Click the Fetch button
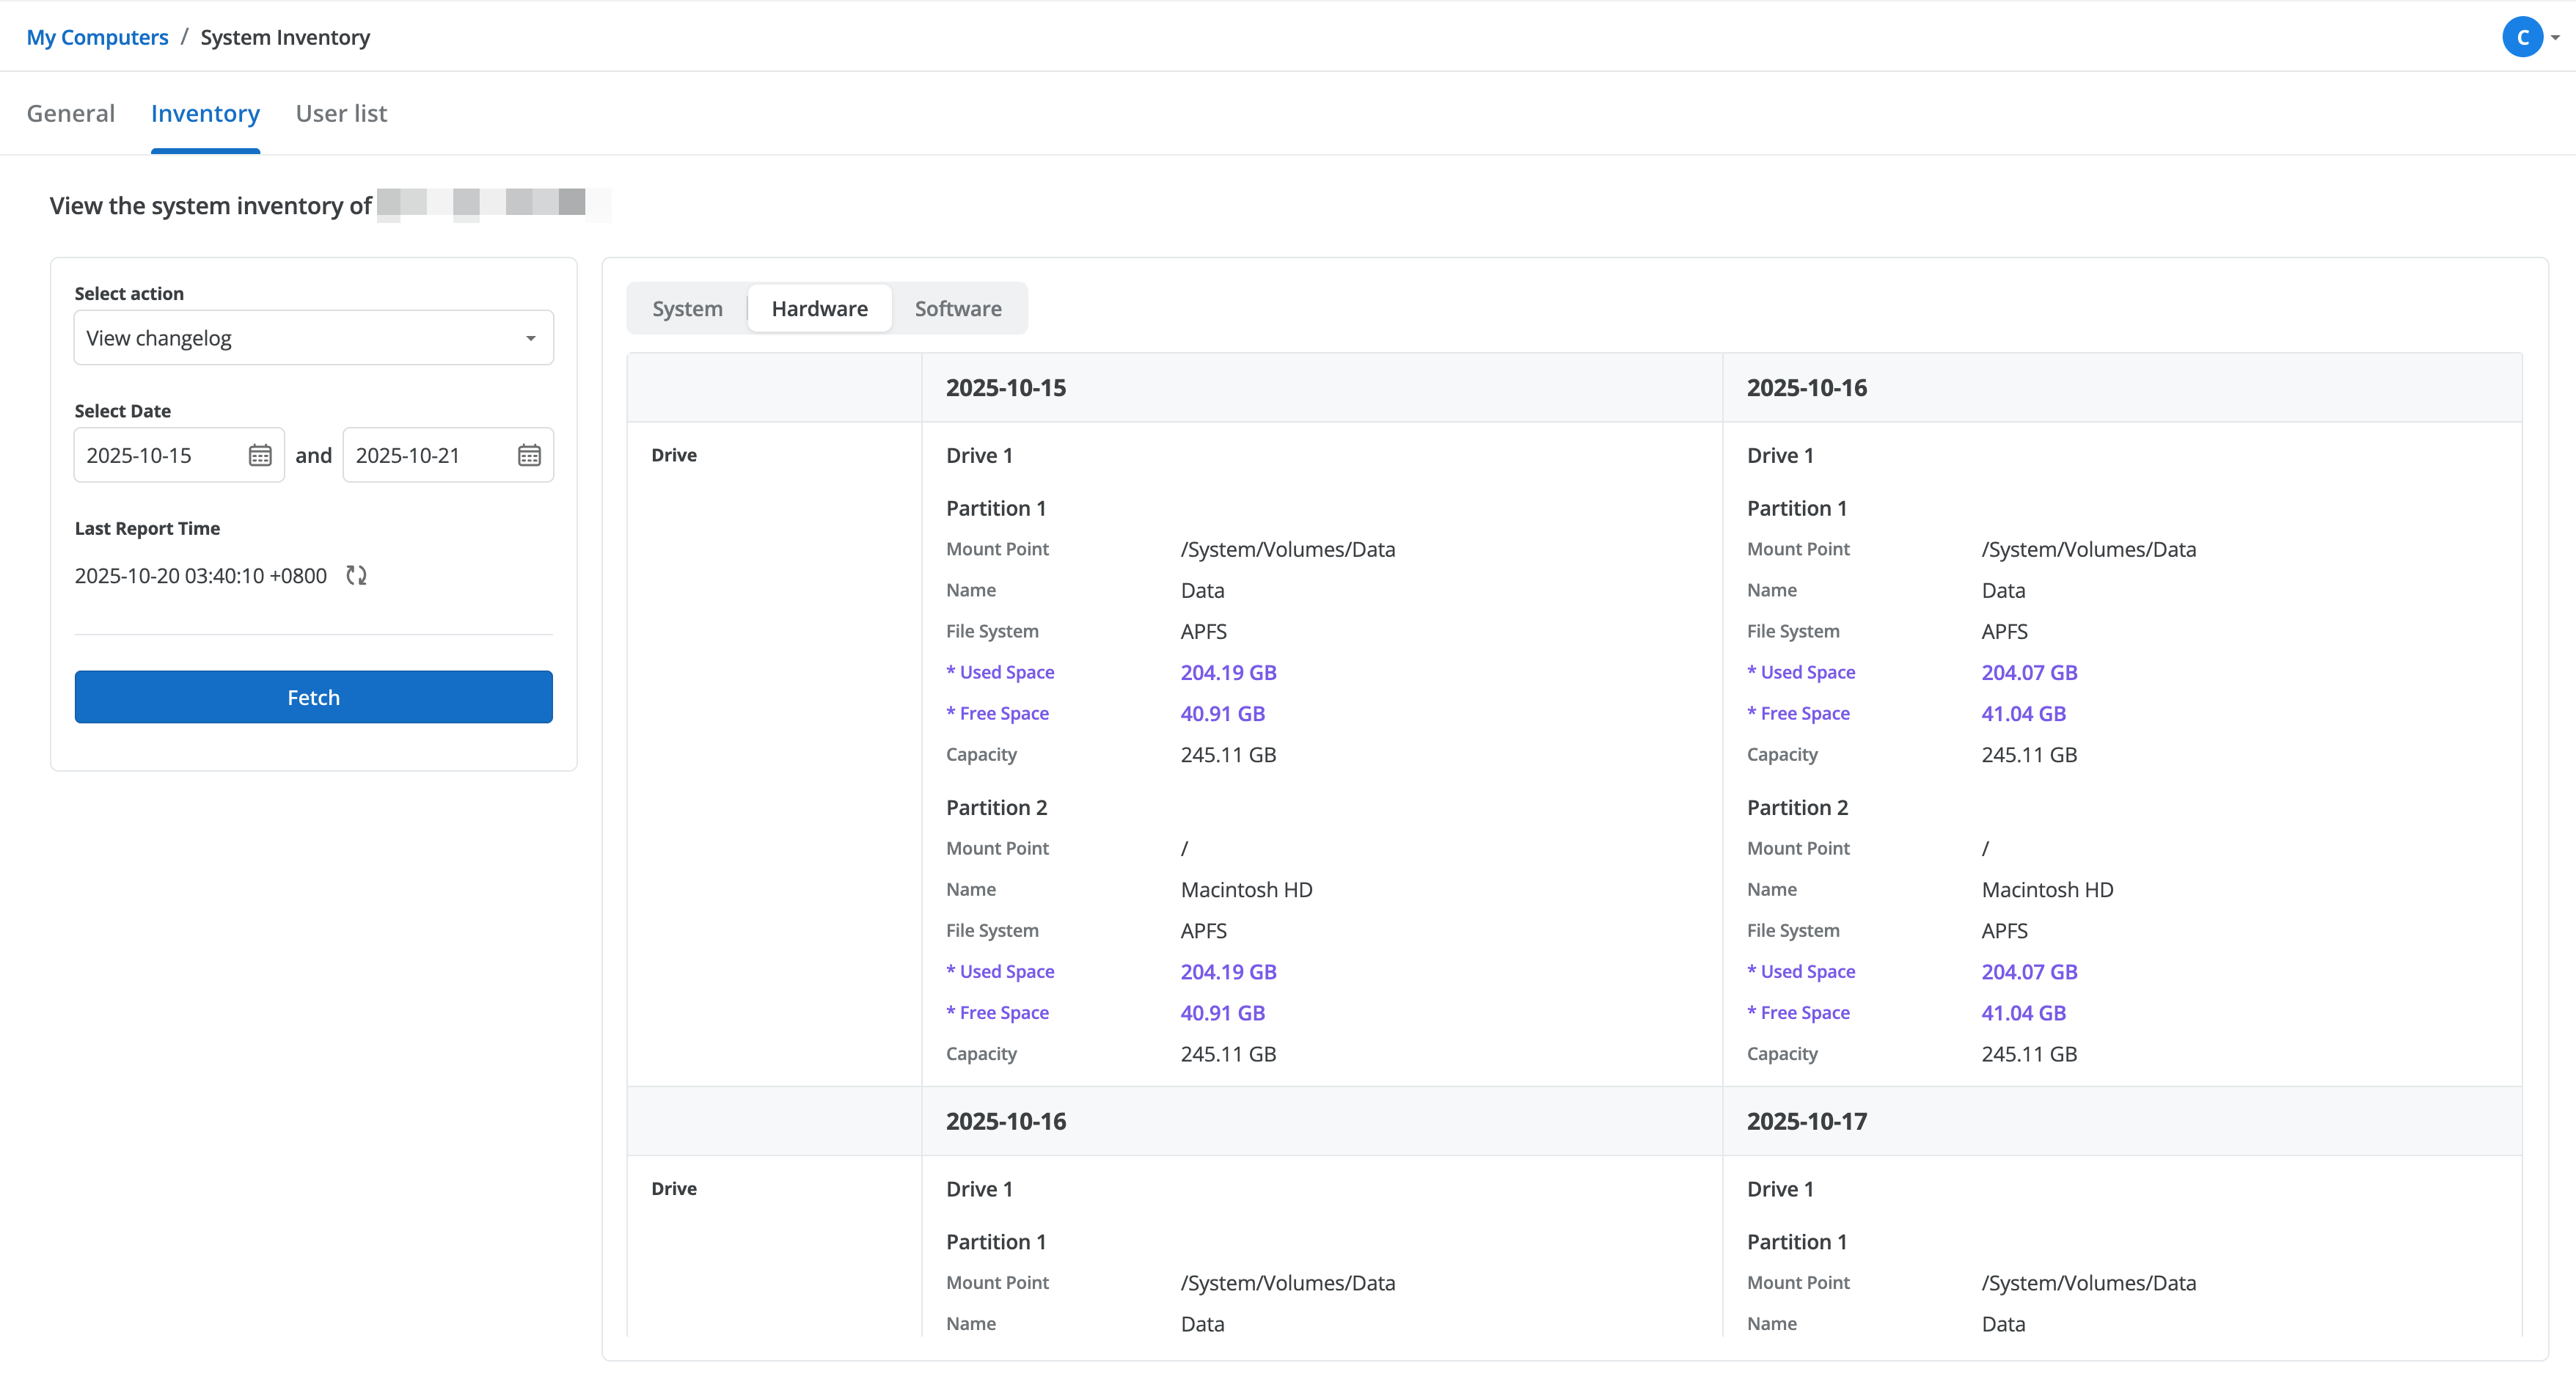This screenshot has height=1388, width=2576. 313,697
